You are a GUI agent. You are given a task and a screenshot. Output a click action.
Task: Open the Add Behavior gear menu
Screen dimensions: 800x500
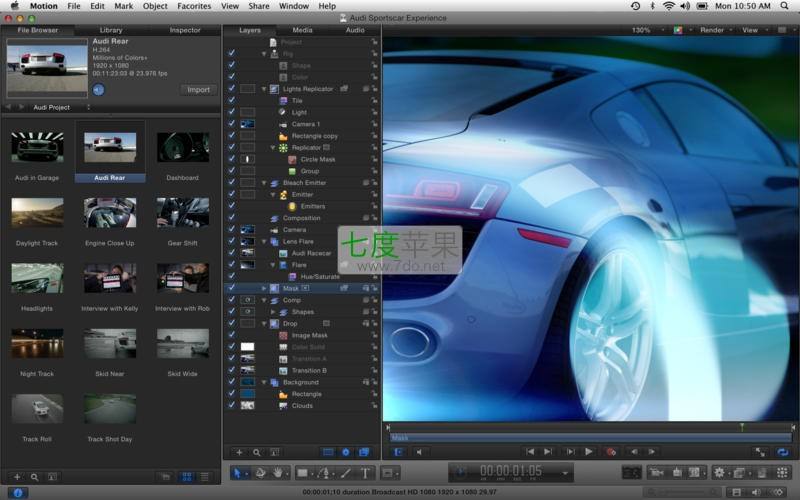tap(719, 473)
